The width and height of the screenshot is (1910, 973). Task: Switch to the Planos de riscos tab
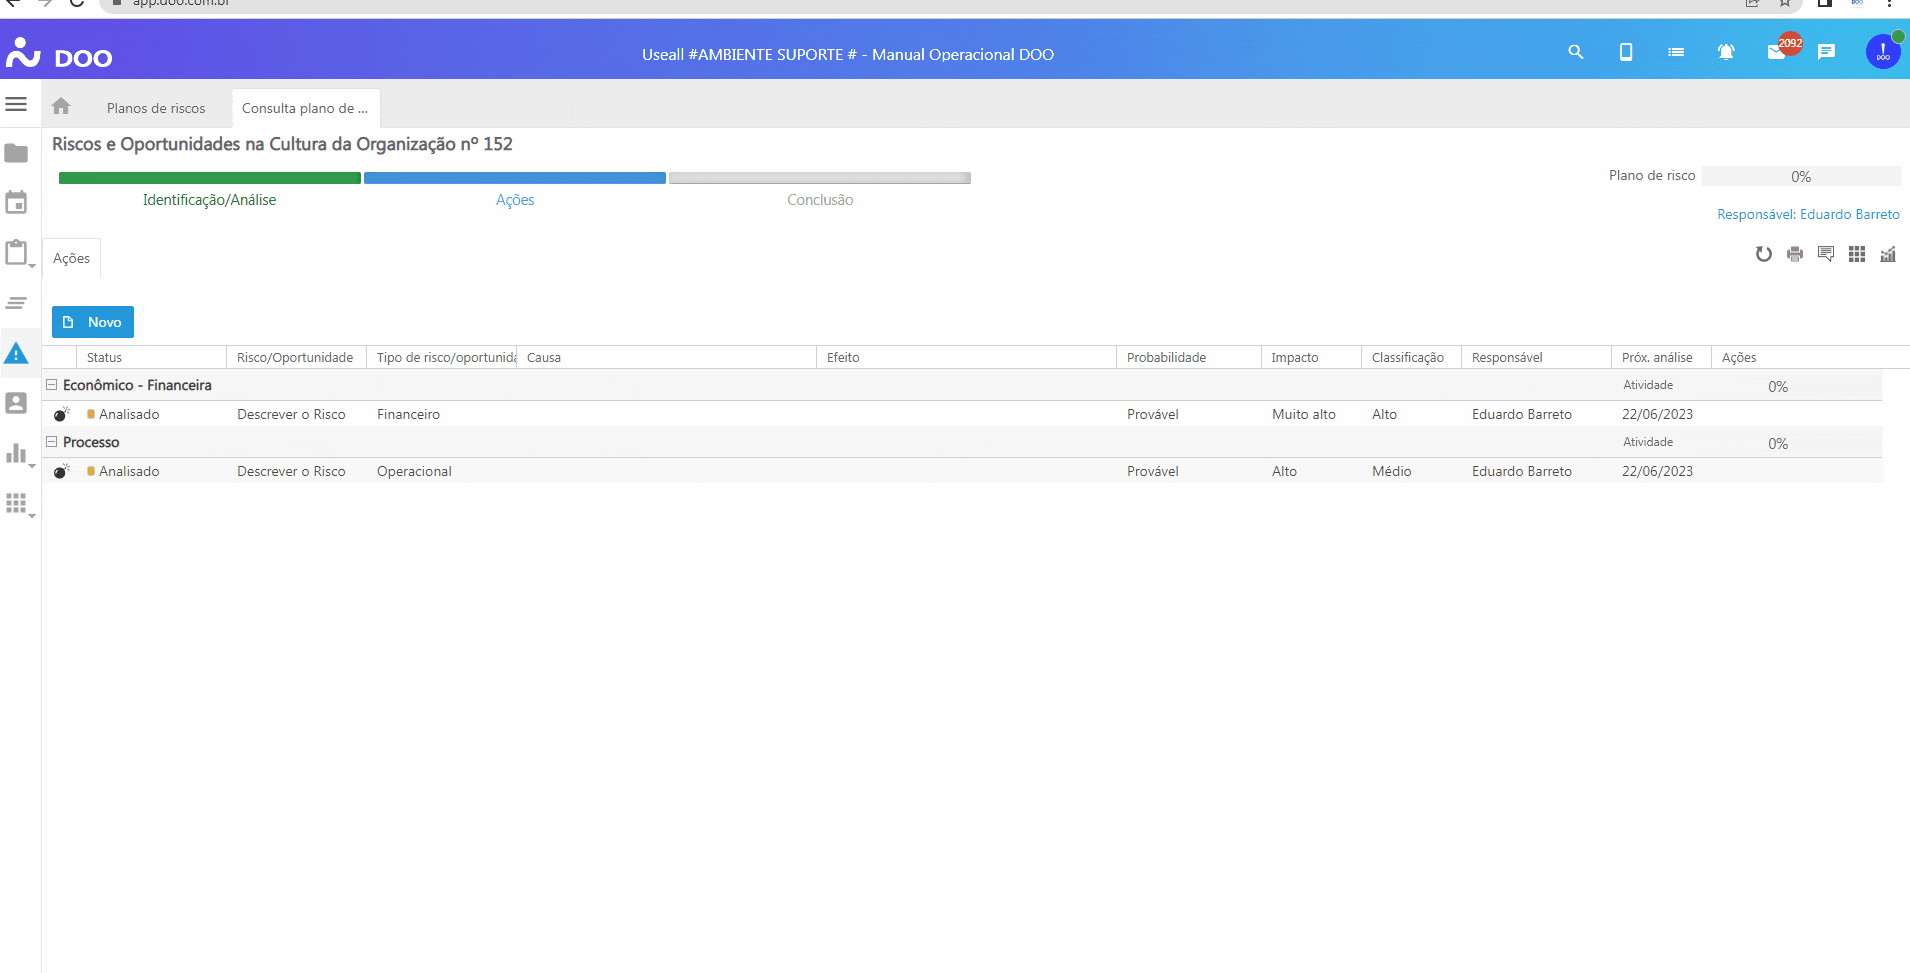pyautogui.click(x=156, y=108)
